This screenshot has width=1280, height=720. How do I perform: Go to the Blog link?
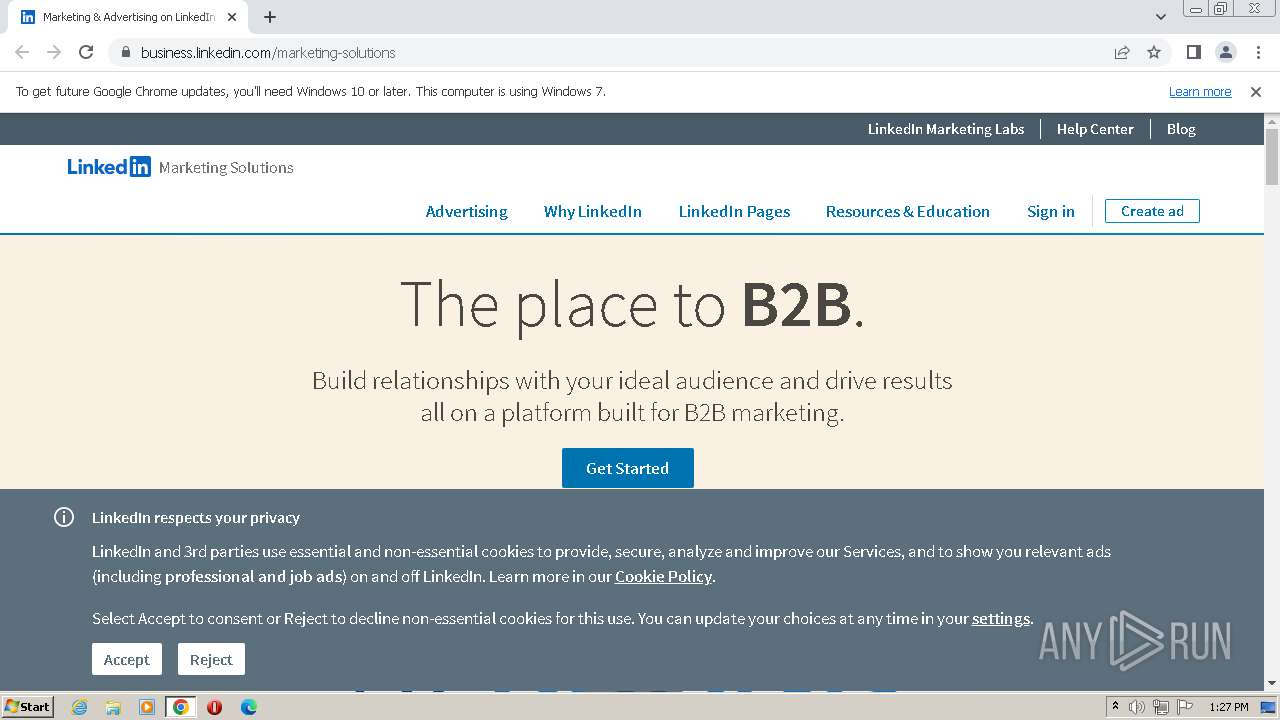point(1181,129)
